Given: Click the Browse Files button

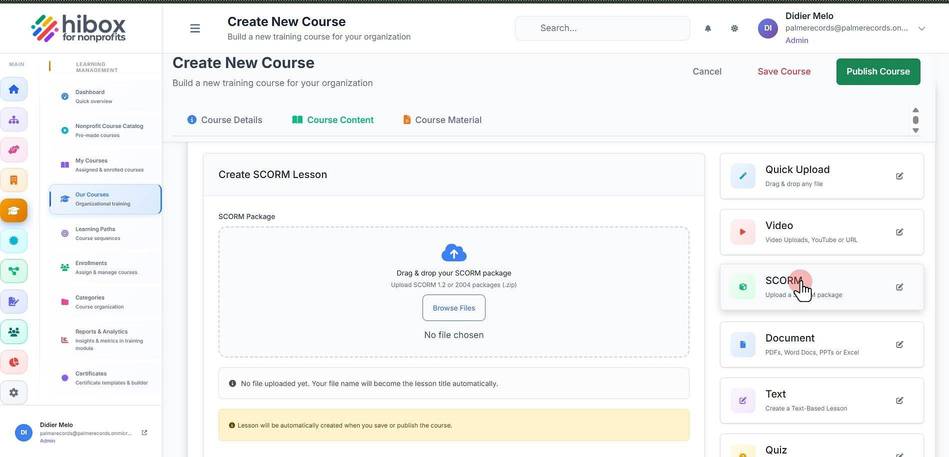Looking at the screenshot, I should coord(454,308).
